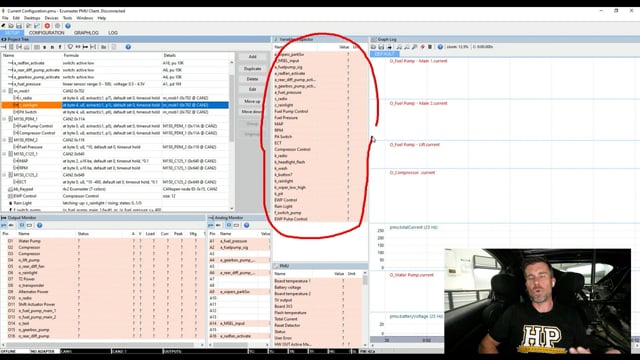This screenshot has width=640, height=360.
Task: Click the pin view icon in Analog Monitor toolbar
Action: coord(211,225)
